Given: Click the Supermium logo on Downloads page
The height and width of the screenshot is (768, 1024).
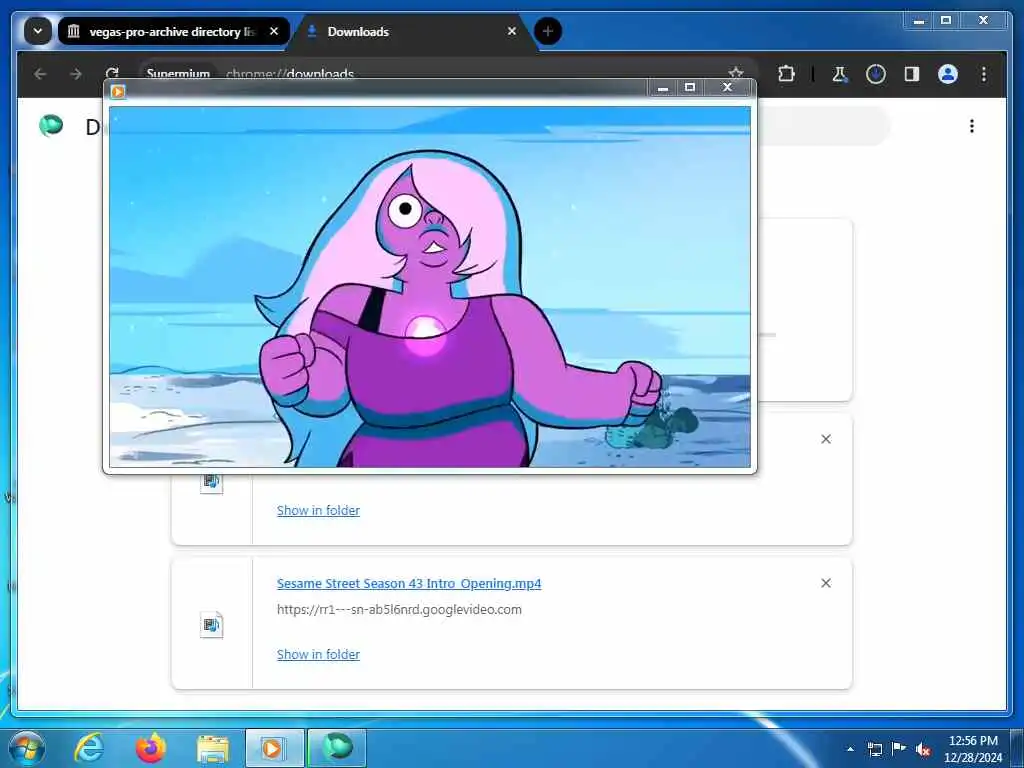Looking at the screenshot, I should [x=51, y=125].
